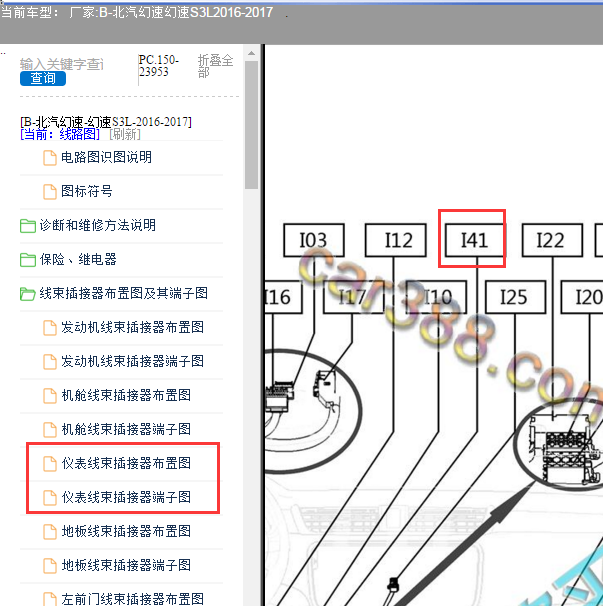Viewport: 603px width, 606px height.
Task: Click the [当前：线路图] link
Action: (60, 134)
